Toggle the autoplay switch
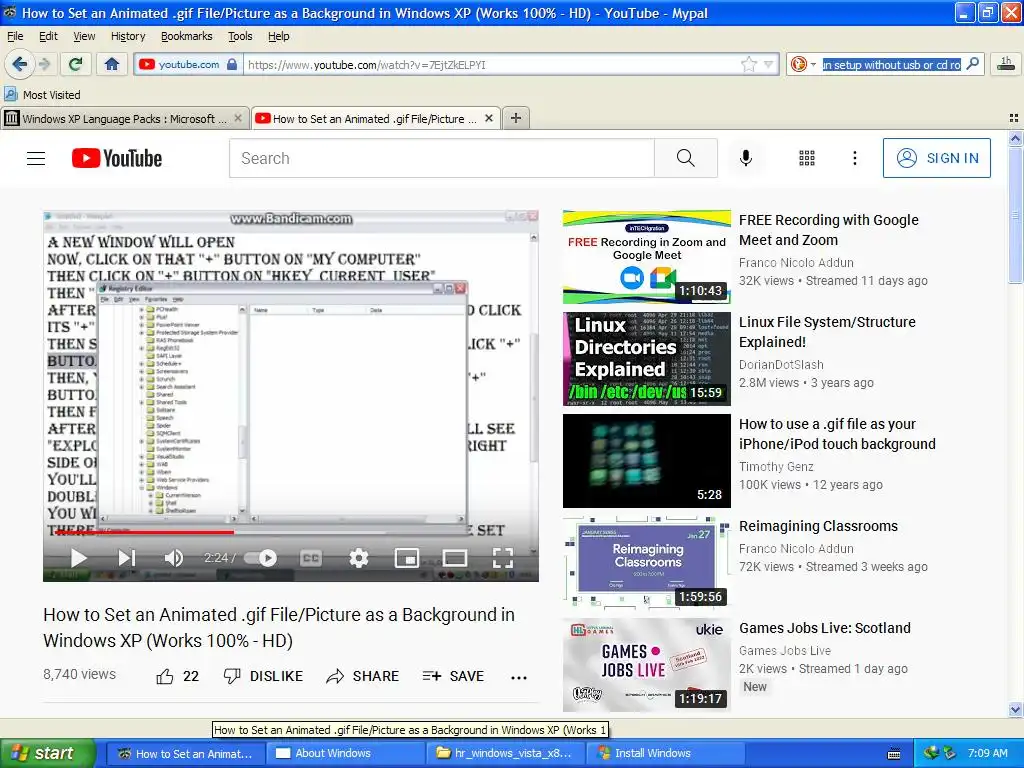The width and height of the screenshot is (1024, 768). [x=261, y=558]
